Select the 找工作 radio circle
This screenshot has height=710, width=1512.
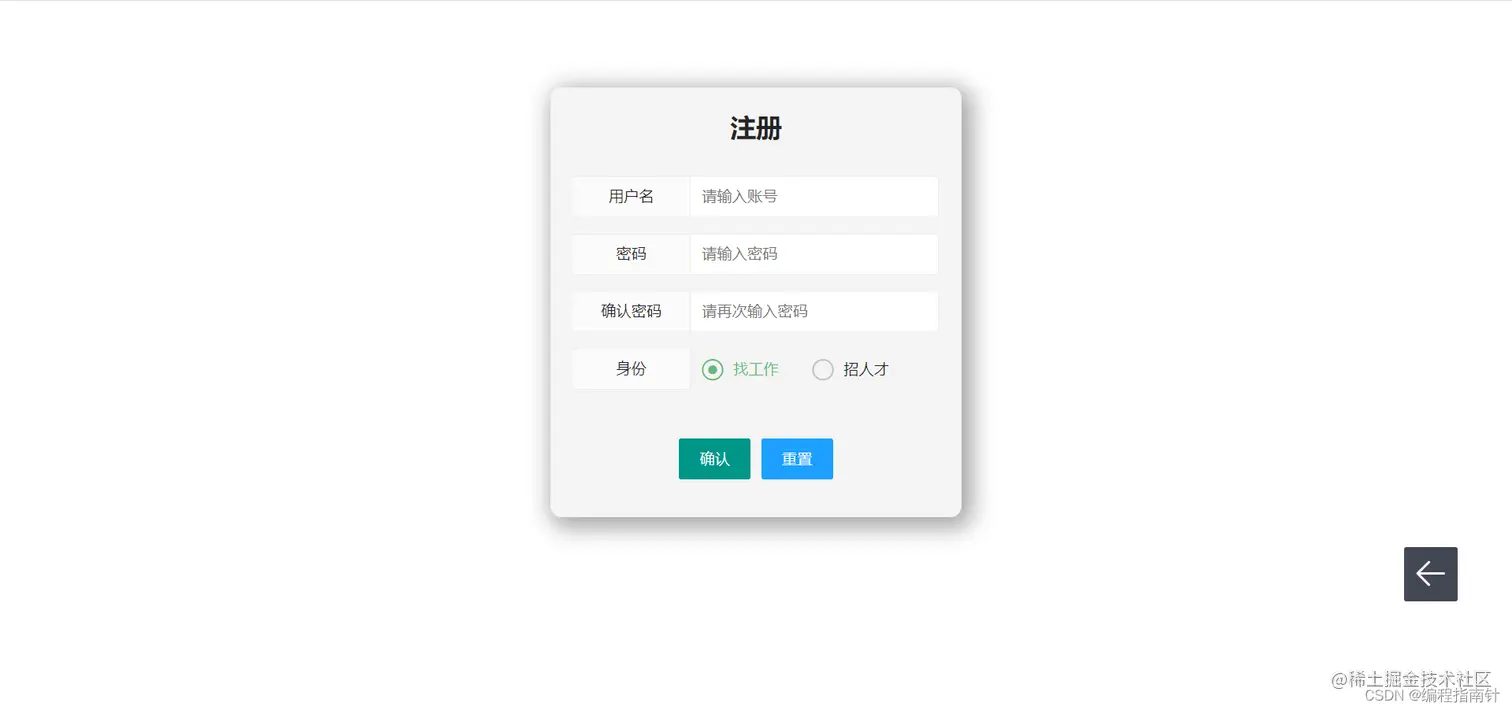pyautogui.click(x=712, y=370)
